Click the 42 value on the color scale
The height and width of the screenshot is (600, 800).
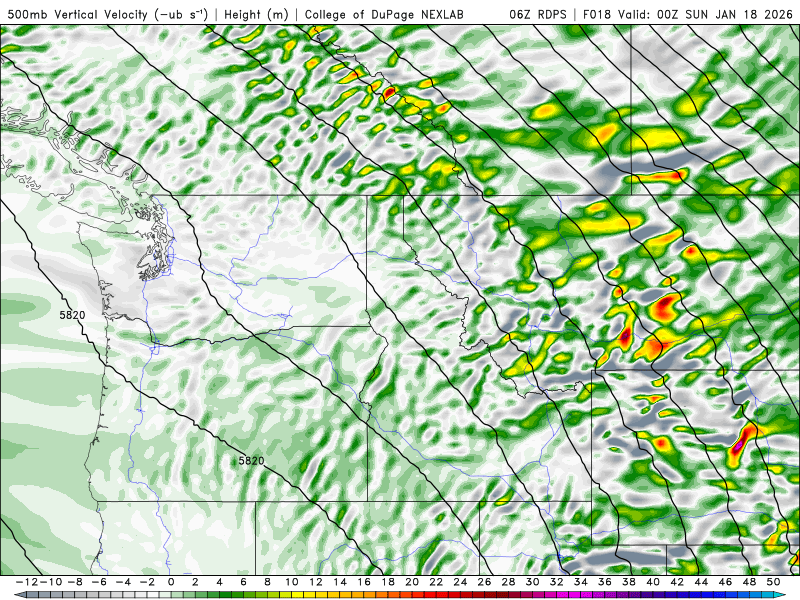point(677,582)
